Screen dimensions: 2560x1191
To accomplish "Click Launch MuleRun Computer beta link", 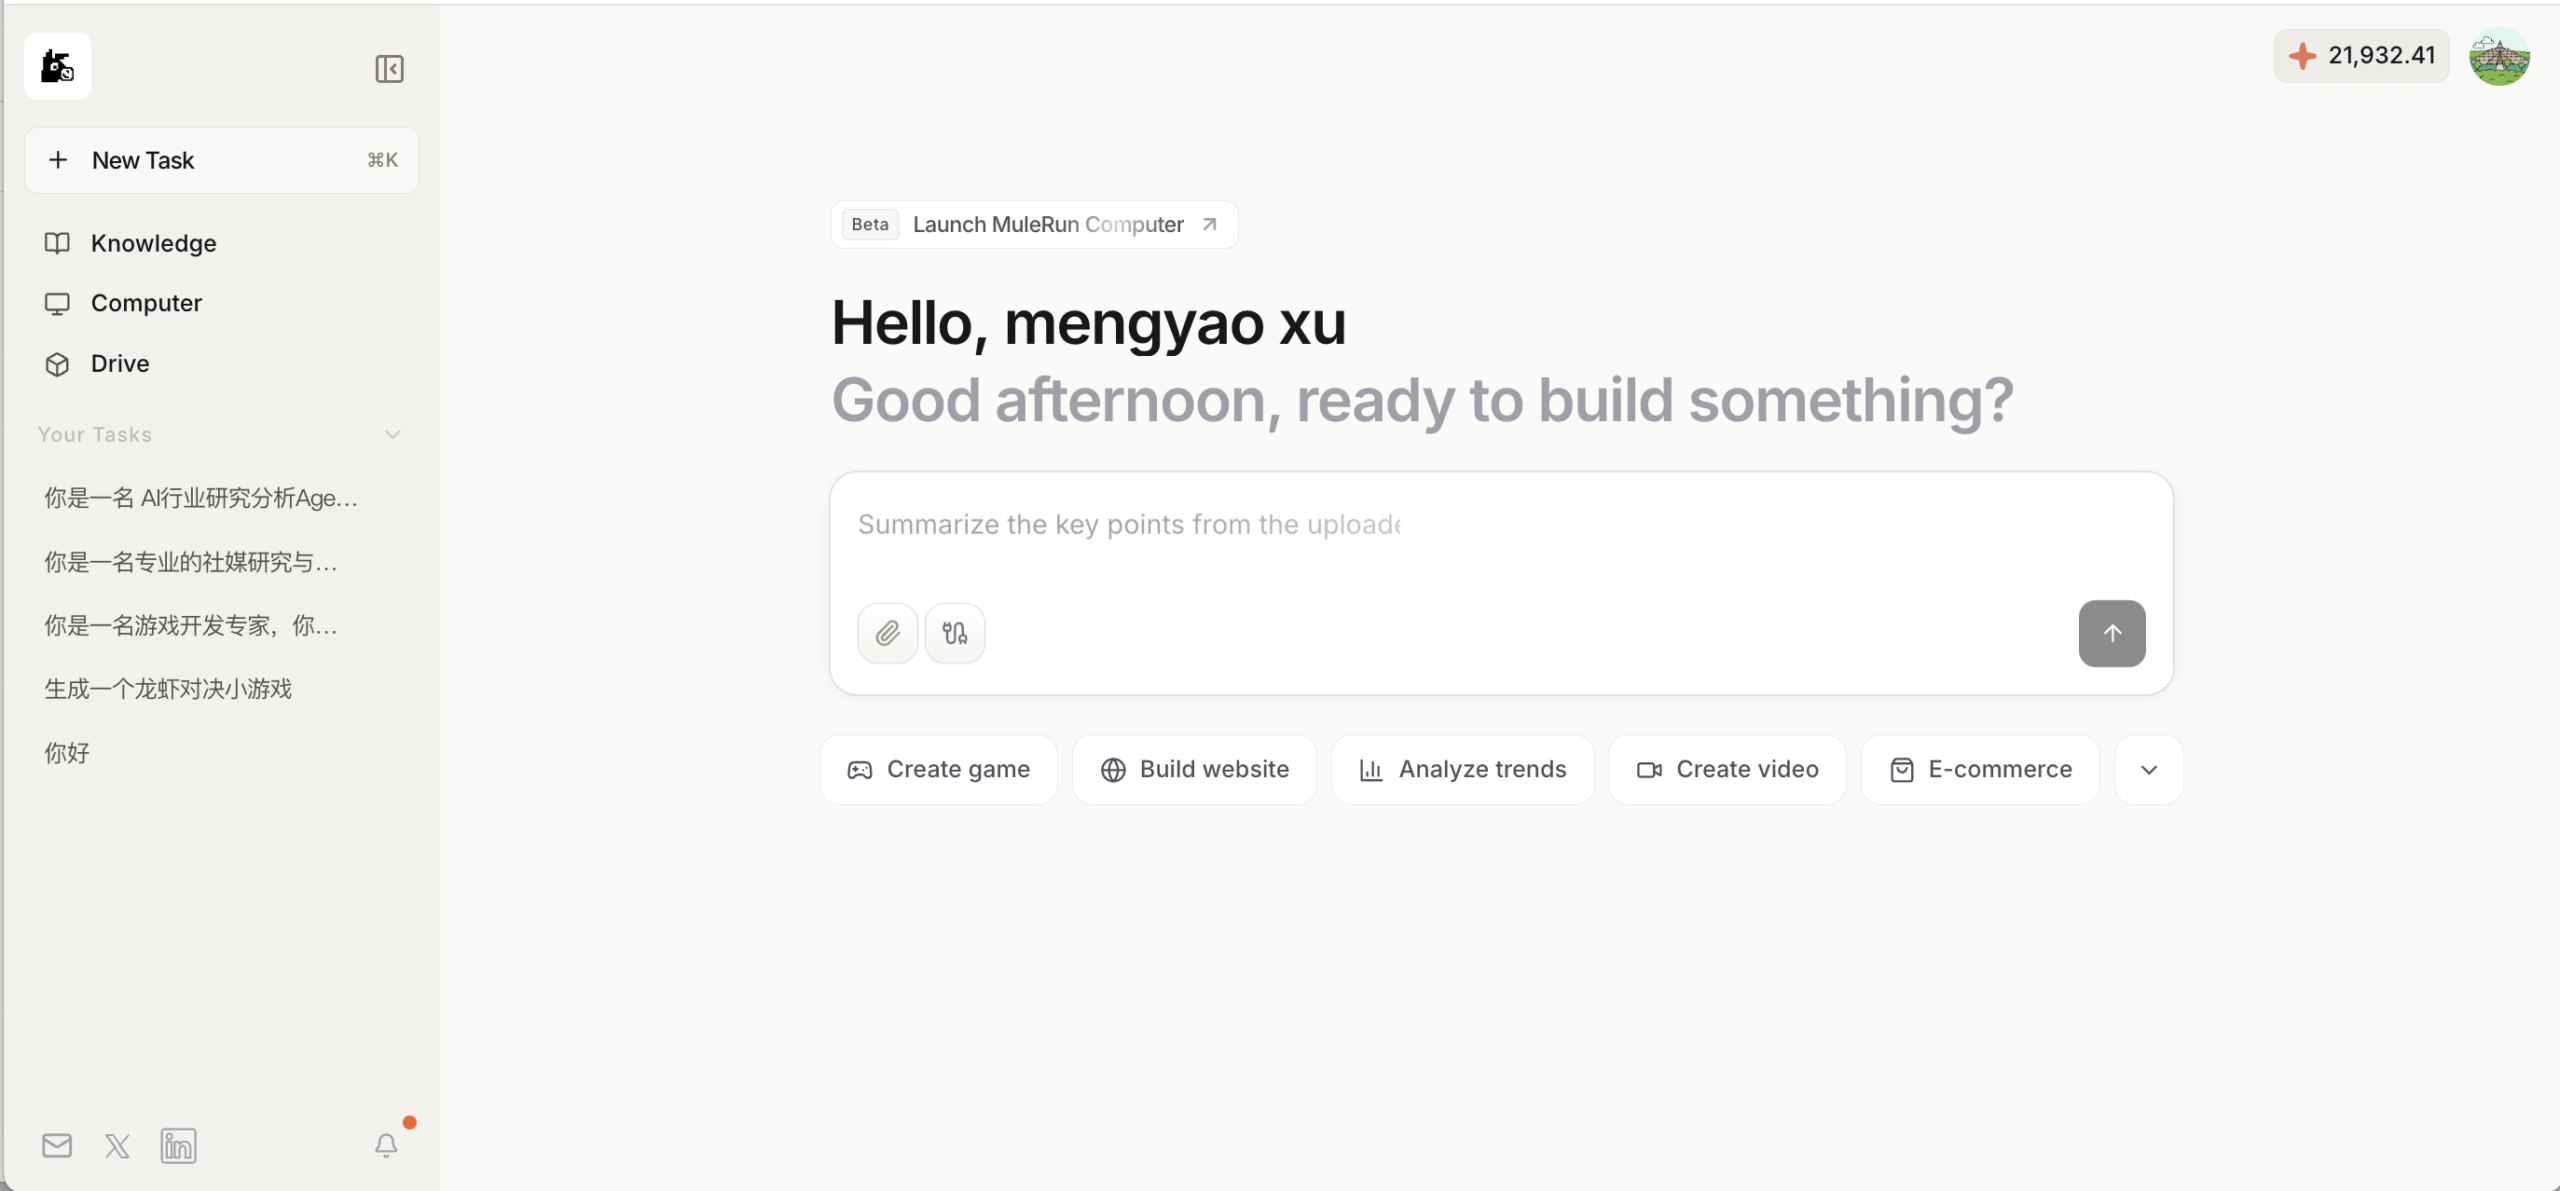I will click(x=1034, y=224).
